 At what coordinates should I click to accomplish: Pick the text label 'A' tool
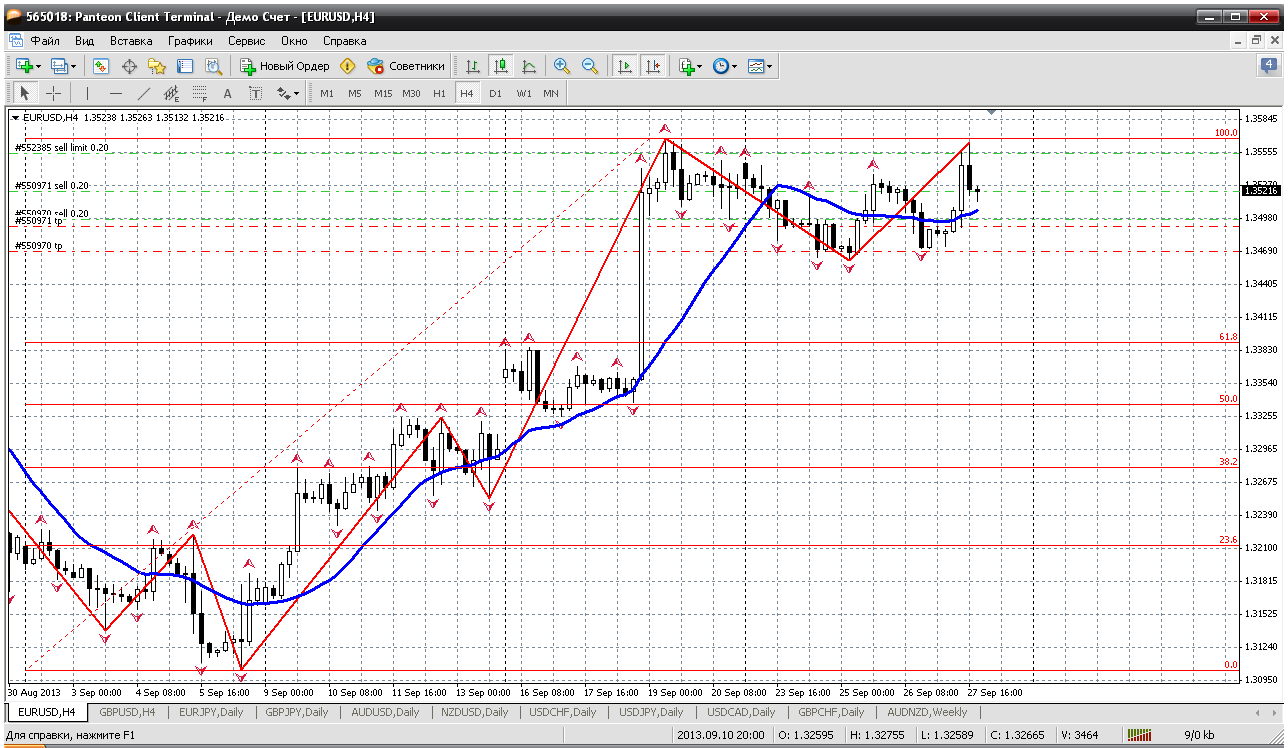coord(227,93)
